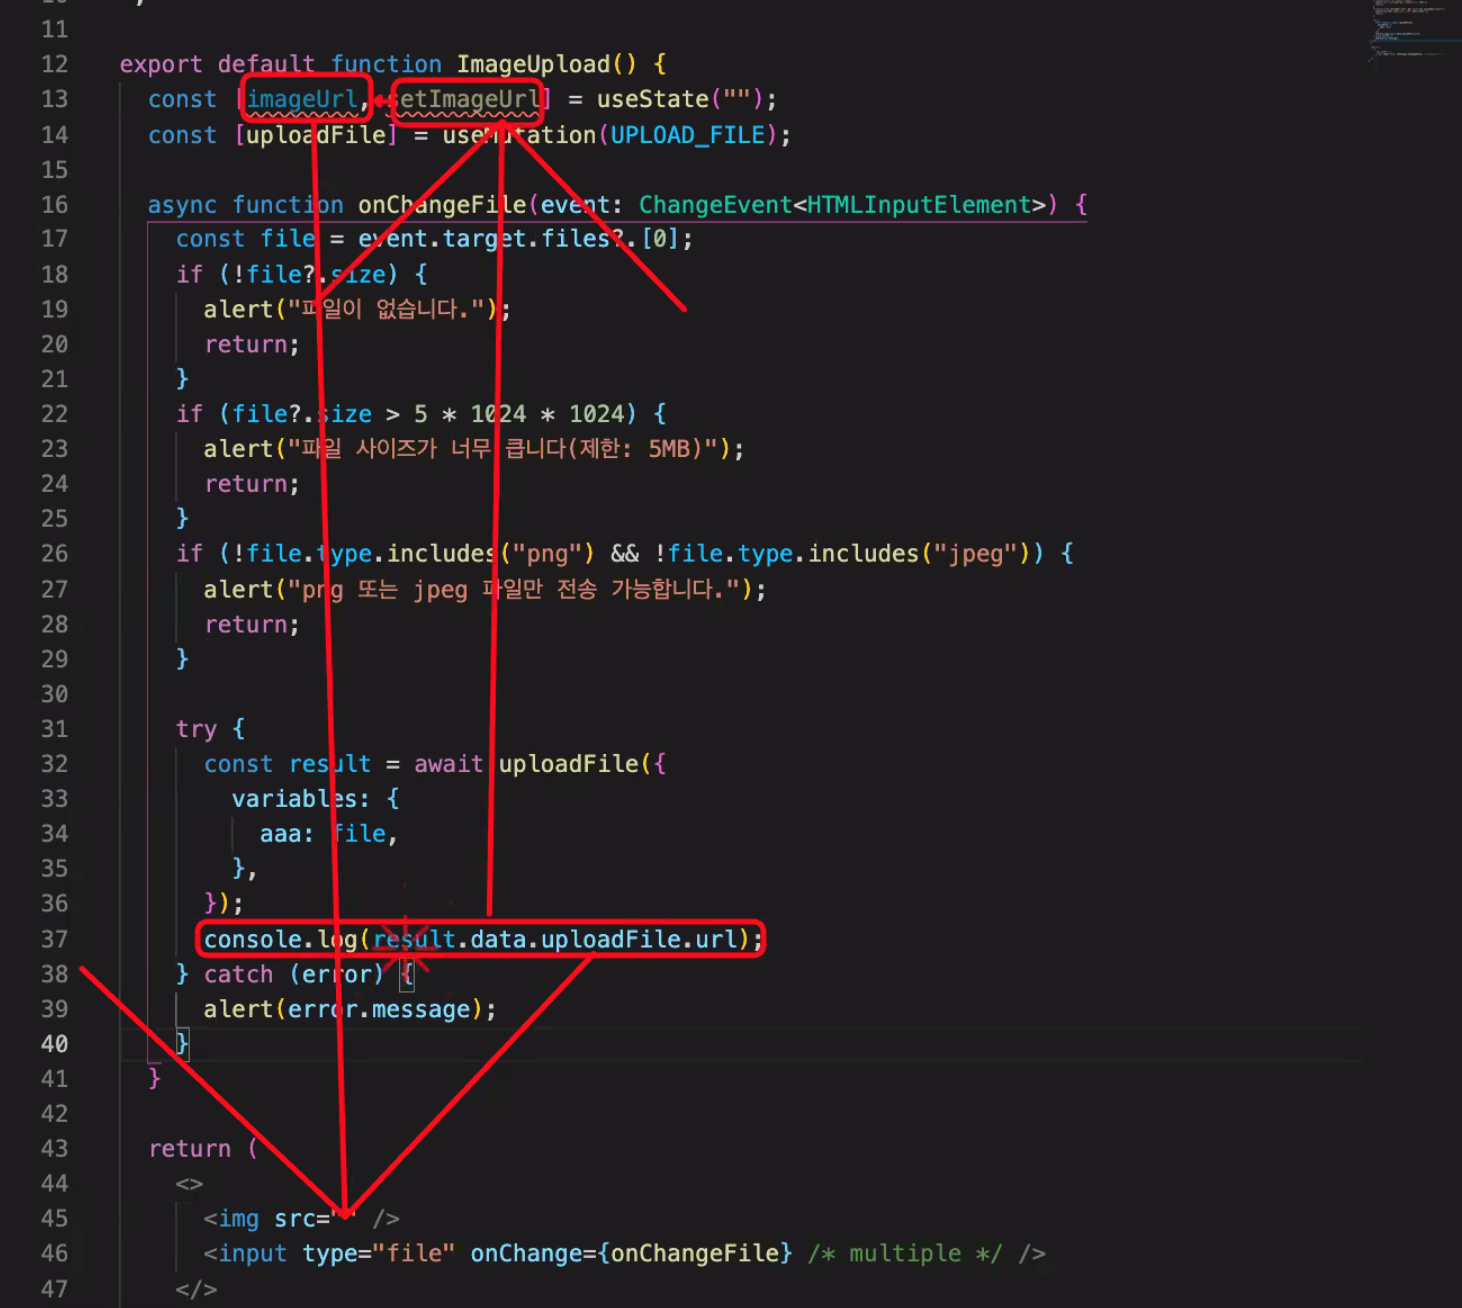
Task: Click onChangeFile in the async function declaration
Action: (x=442, y=205)
